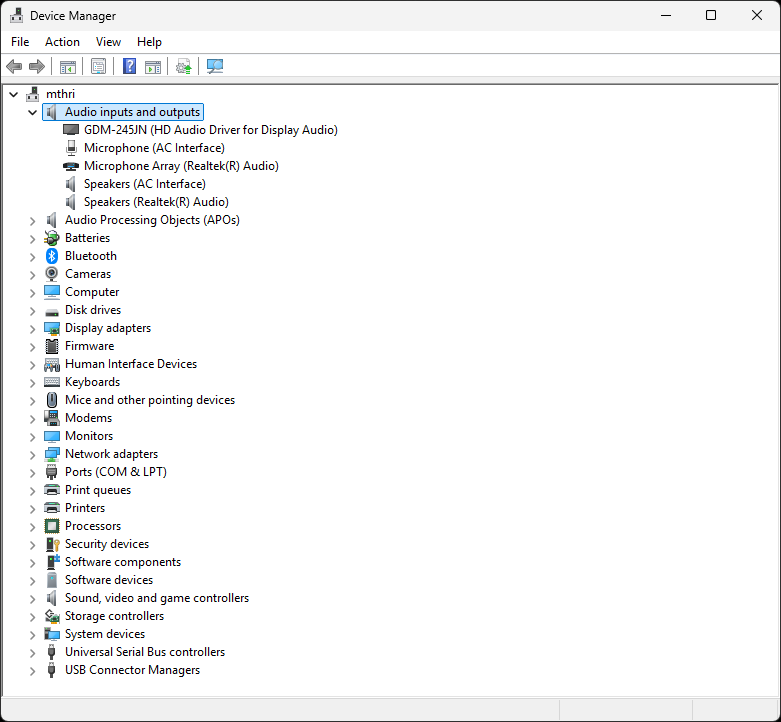Expand the Monitors category chevron
This screenshot has height=722, width=781.
pyautogui.click(x=32, y=437)
